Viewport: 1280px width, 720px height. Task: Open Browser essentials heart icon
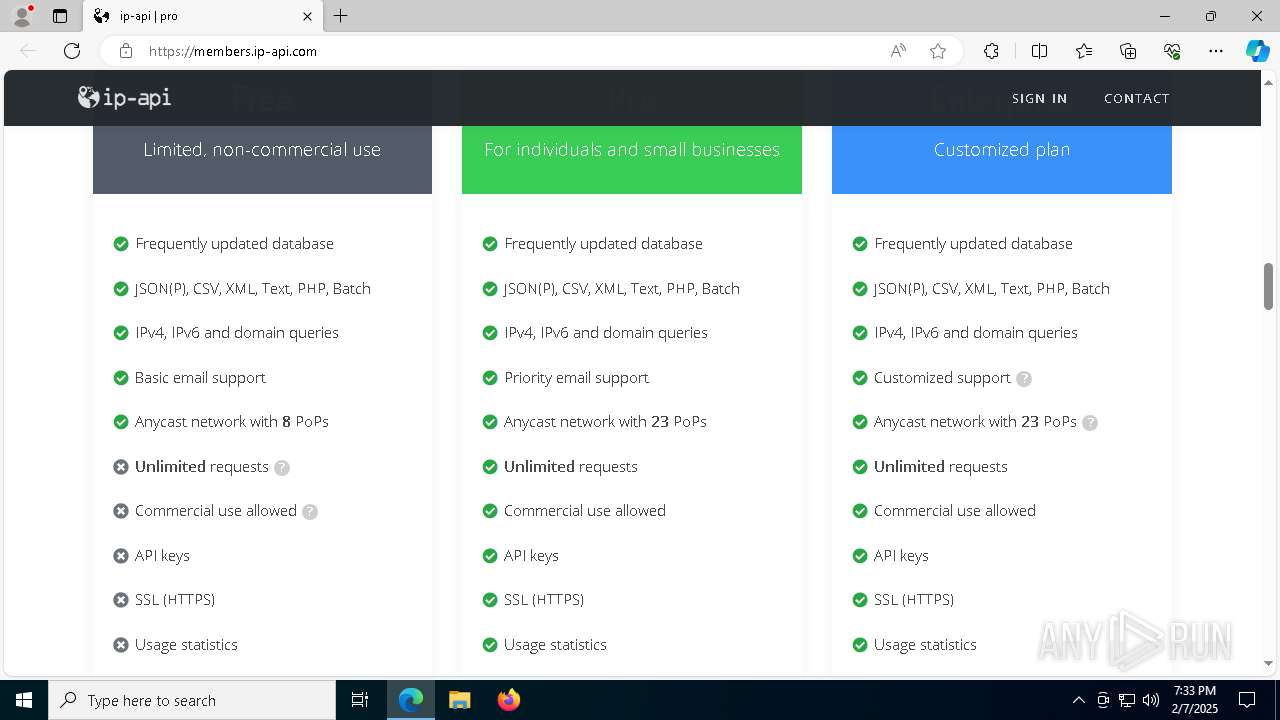pyautogui.click(x=1172, y=51)
